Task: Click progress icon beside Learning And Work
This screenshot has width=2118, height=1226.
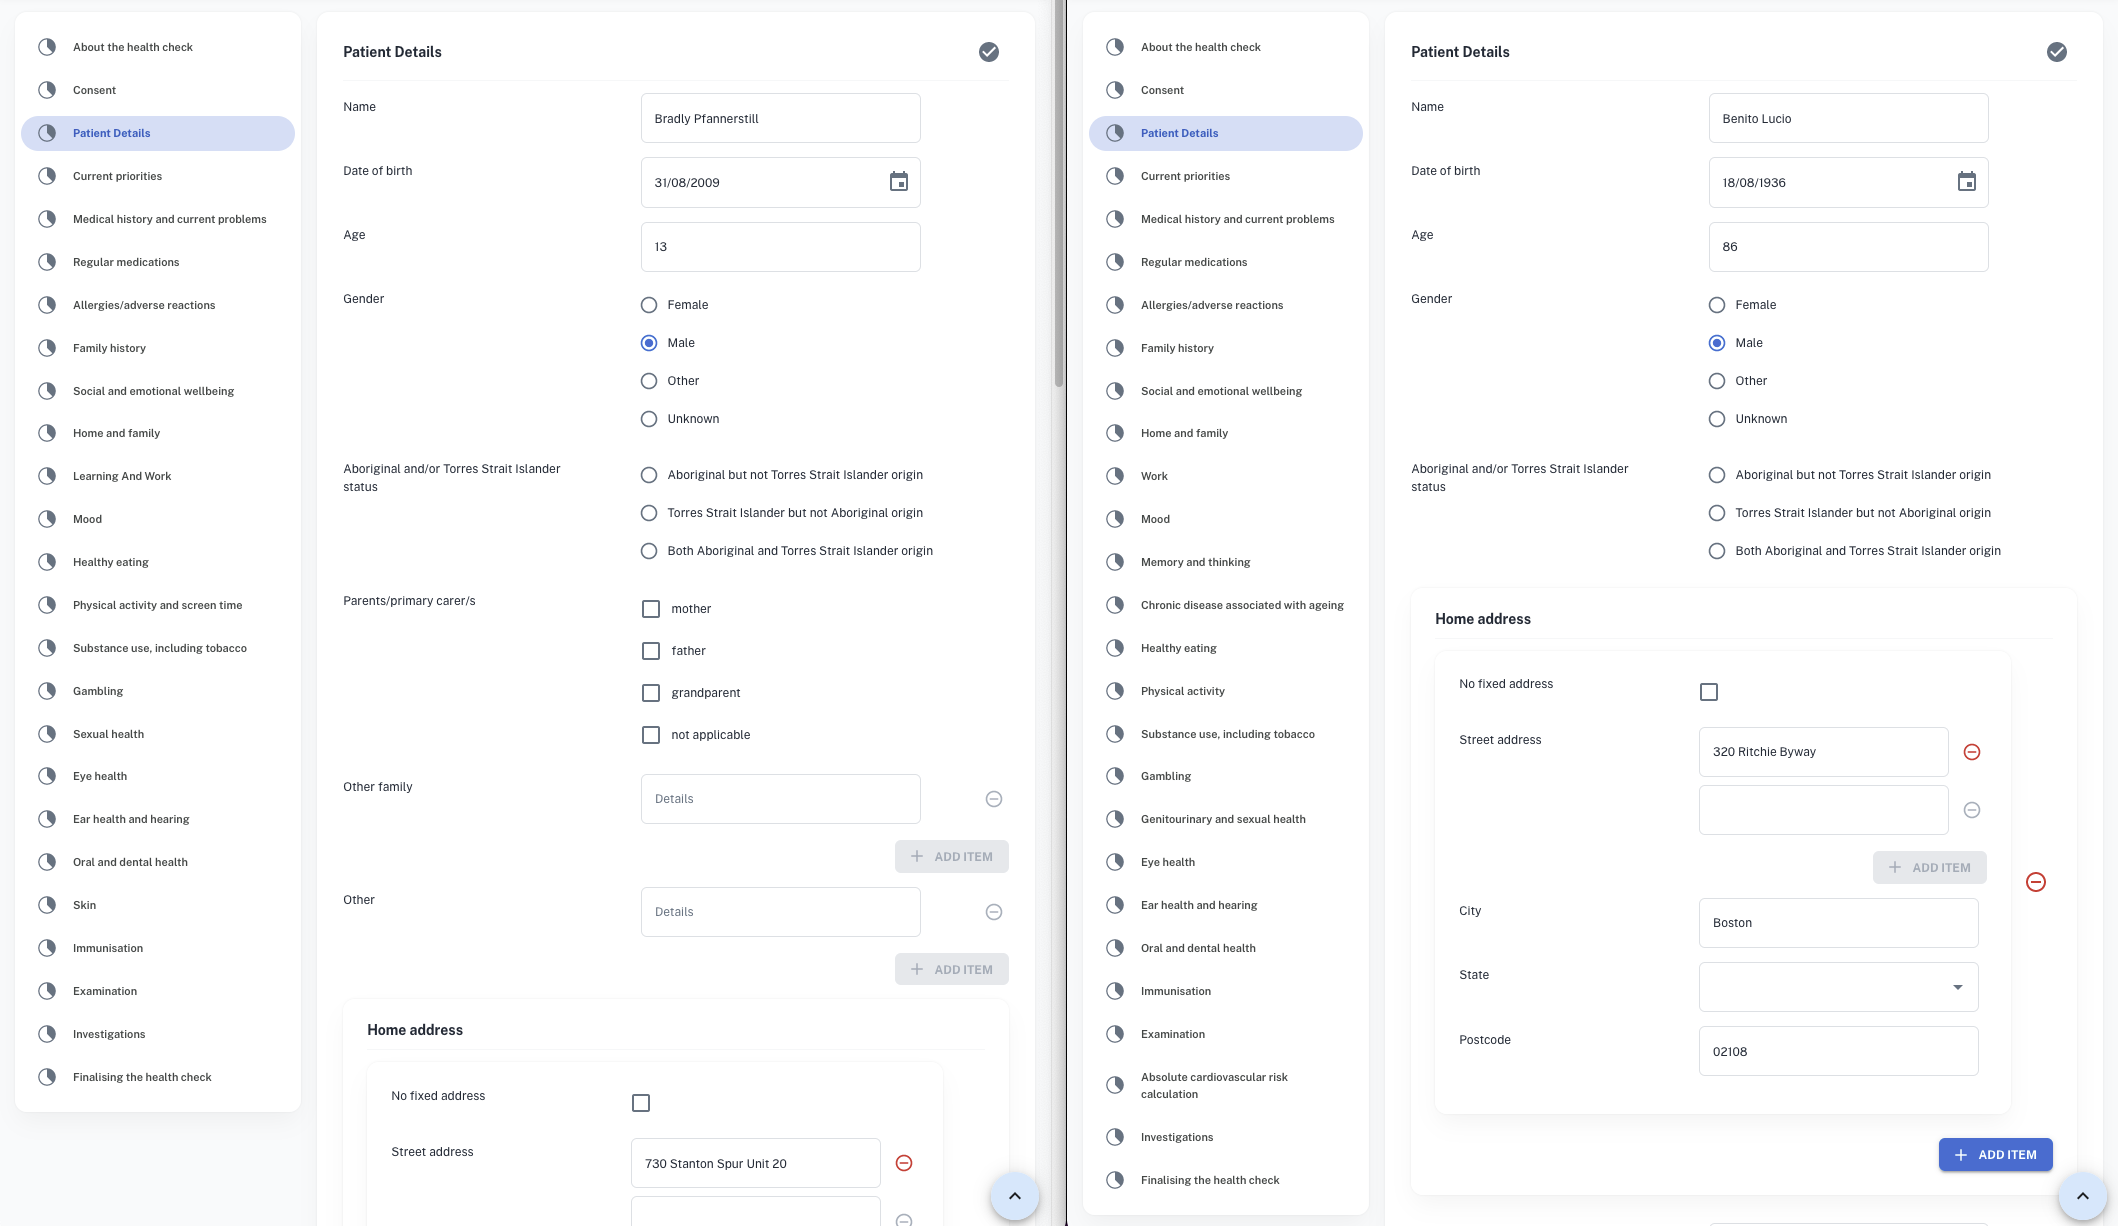Action: tap(47, 476)
